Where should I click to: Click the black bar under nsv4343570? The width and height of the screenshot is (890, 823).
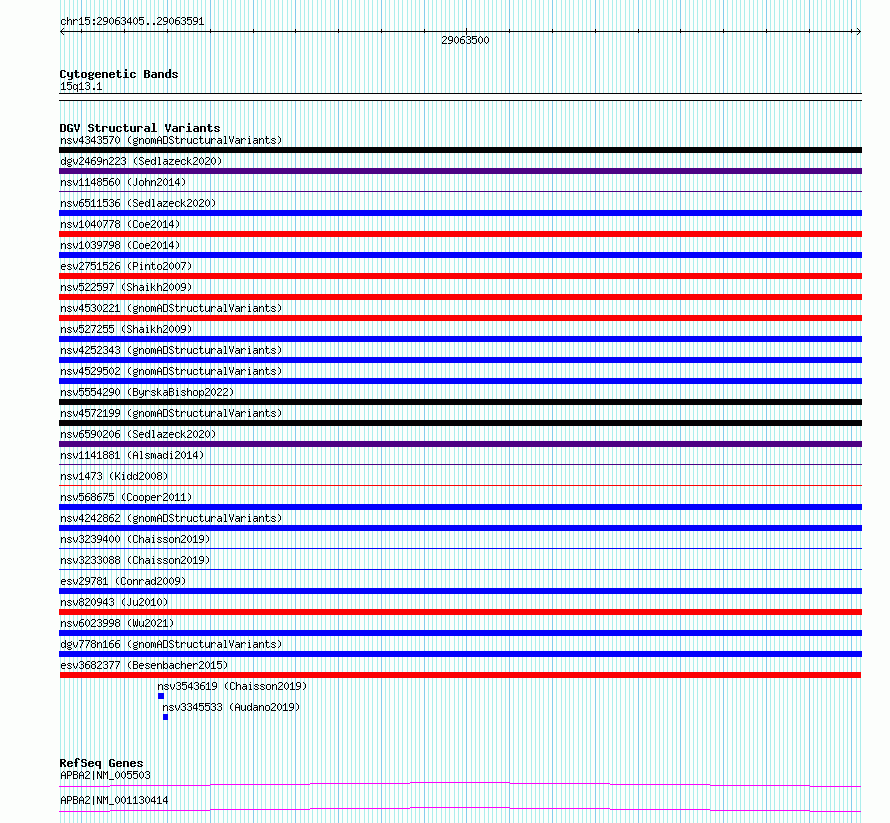coord(460,150)
